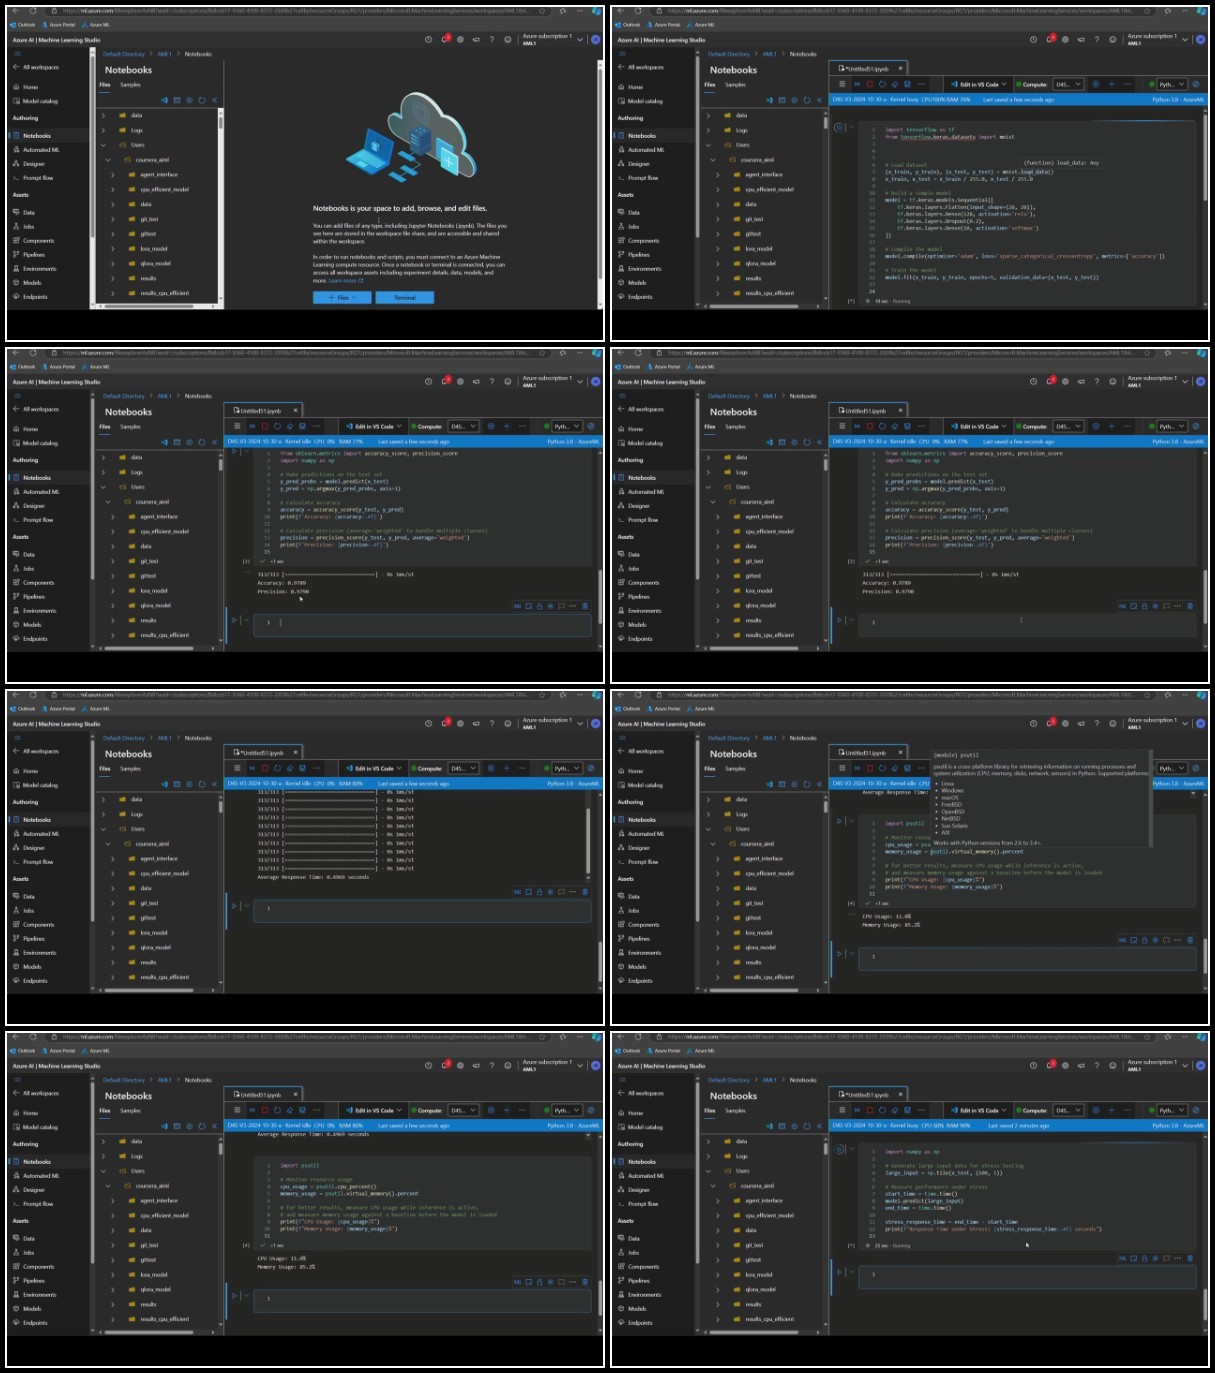Viewport: 1215px width, 1373px height.
Task: Click trash icon on empty cell, stress-testing screenshot
Action: (1190, 1258)
